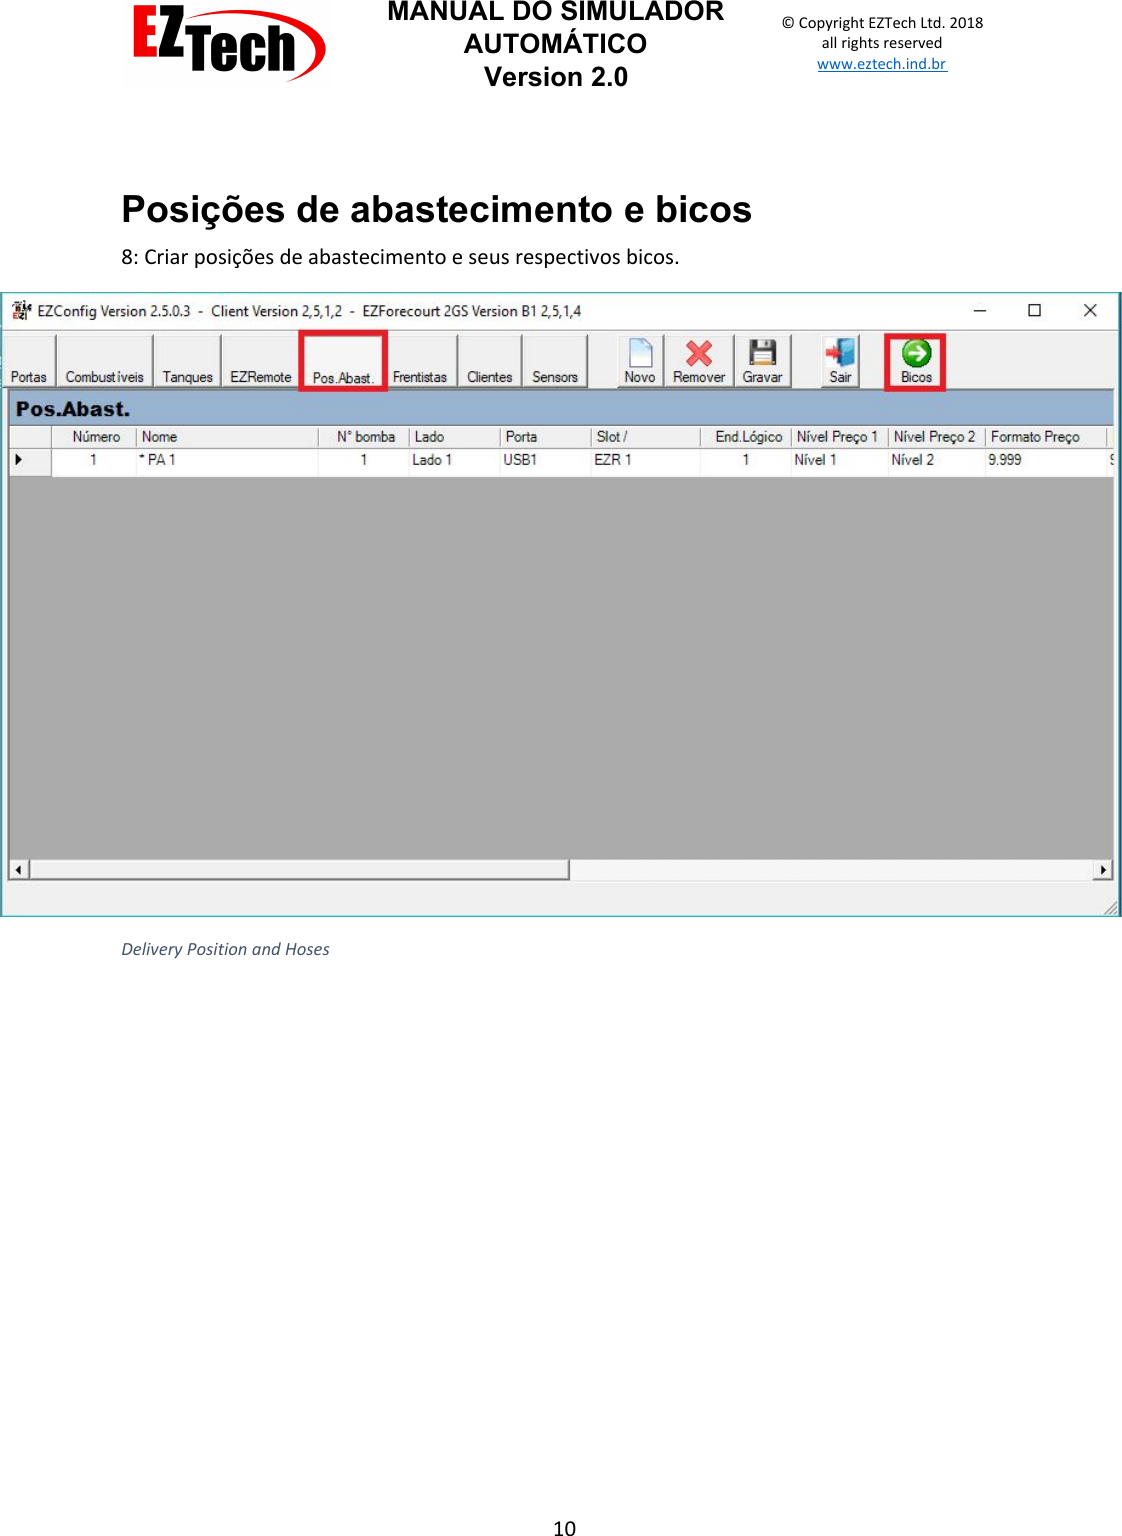
Task: Click the Slot / column header
Action: pyautogui.click(x=646, y=437)
